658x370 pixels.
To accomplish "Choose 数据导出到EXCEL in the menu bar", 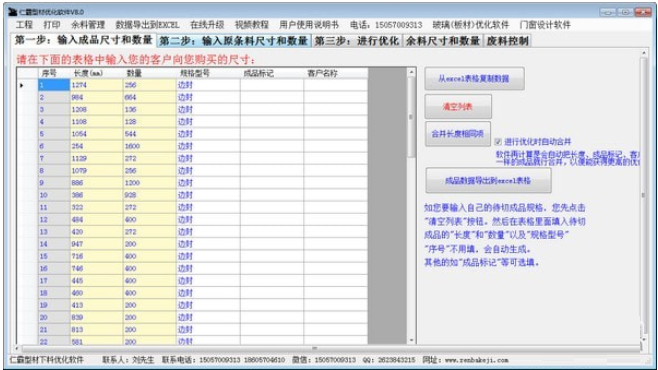I will [147, 25].
